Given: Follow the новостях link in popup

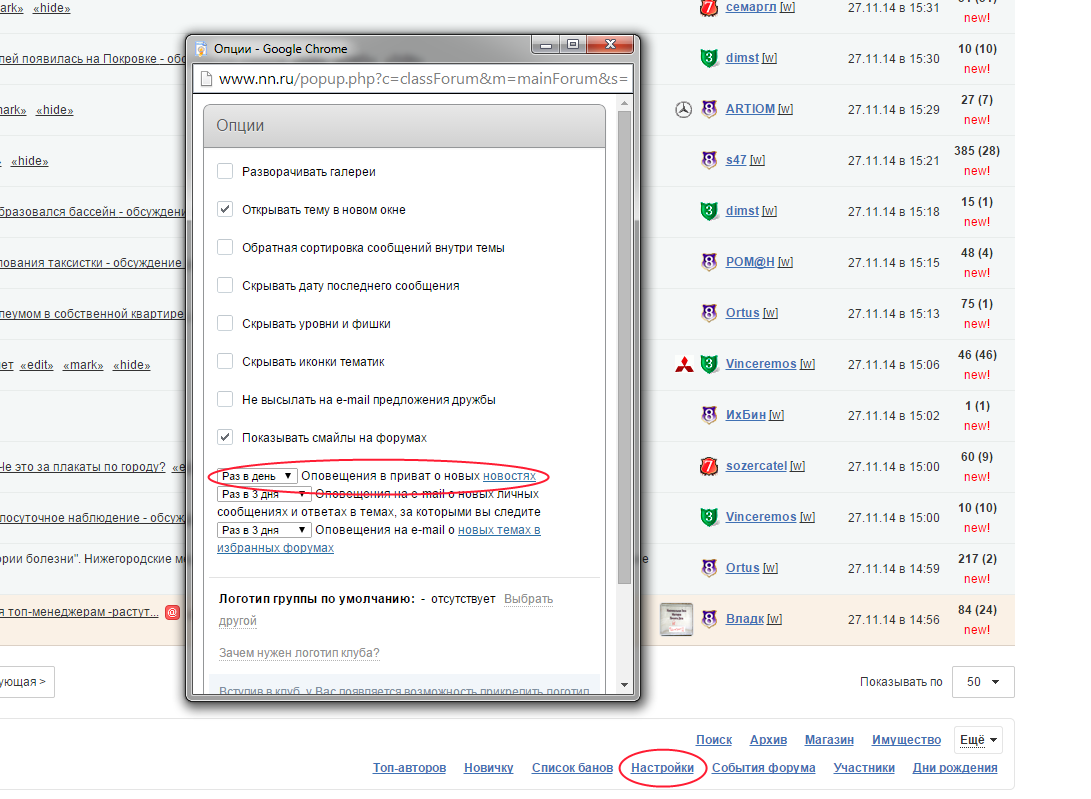Looking at the screenshot, I should coord(509,476).
